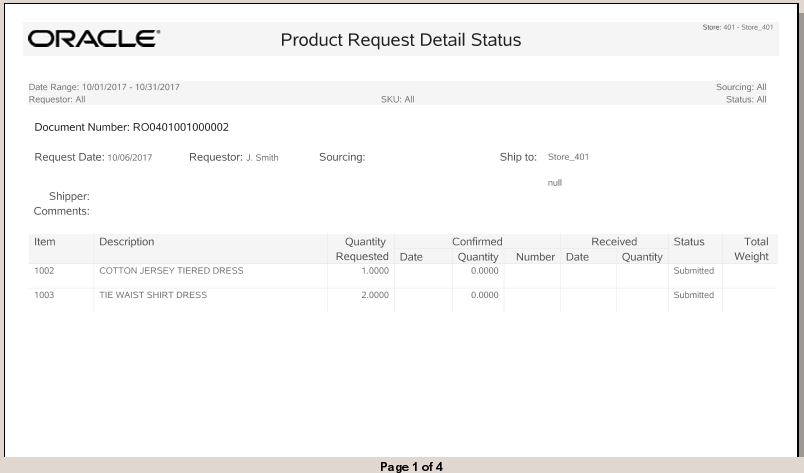Viewport: 804px width, 473px height.
Task: Select the Date Range 10/01/2017 - 10/31/2017 text
Action: click(104, 87)
